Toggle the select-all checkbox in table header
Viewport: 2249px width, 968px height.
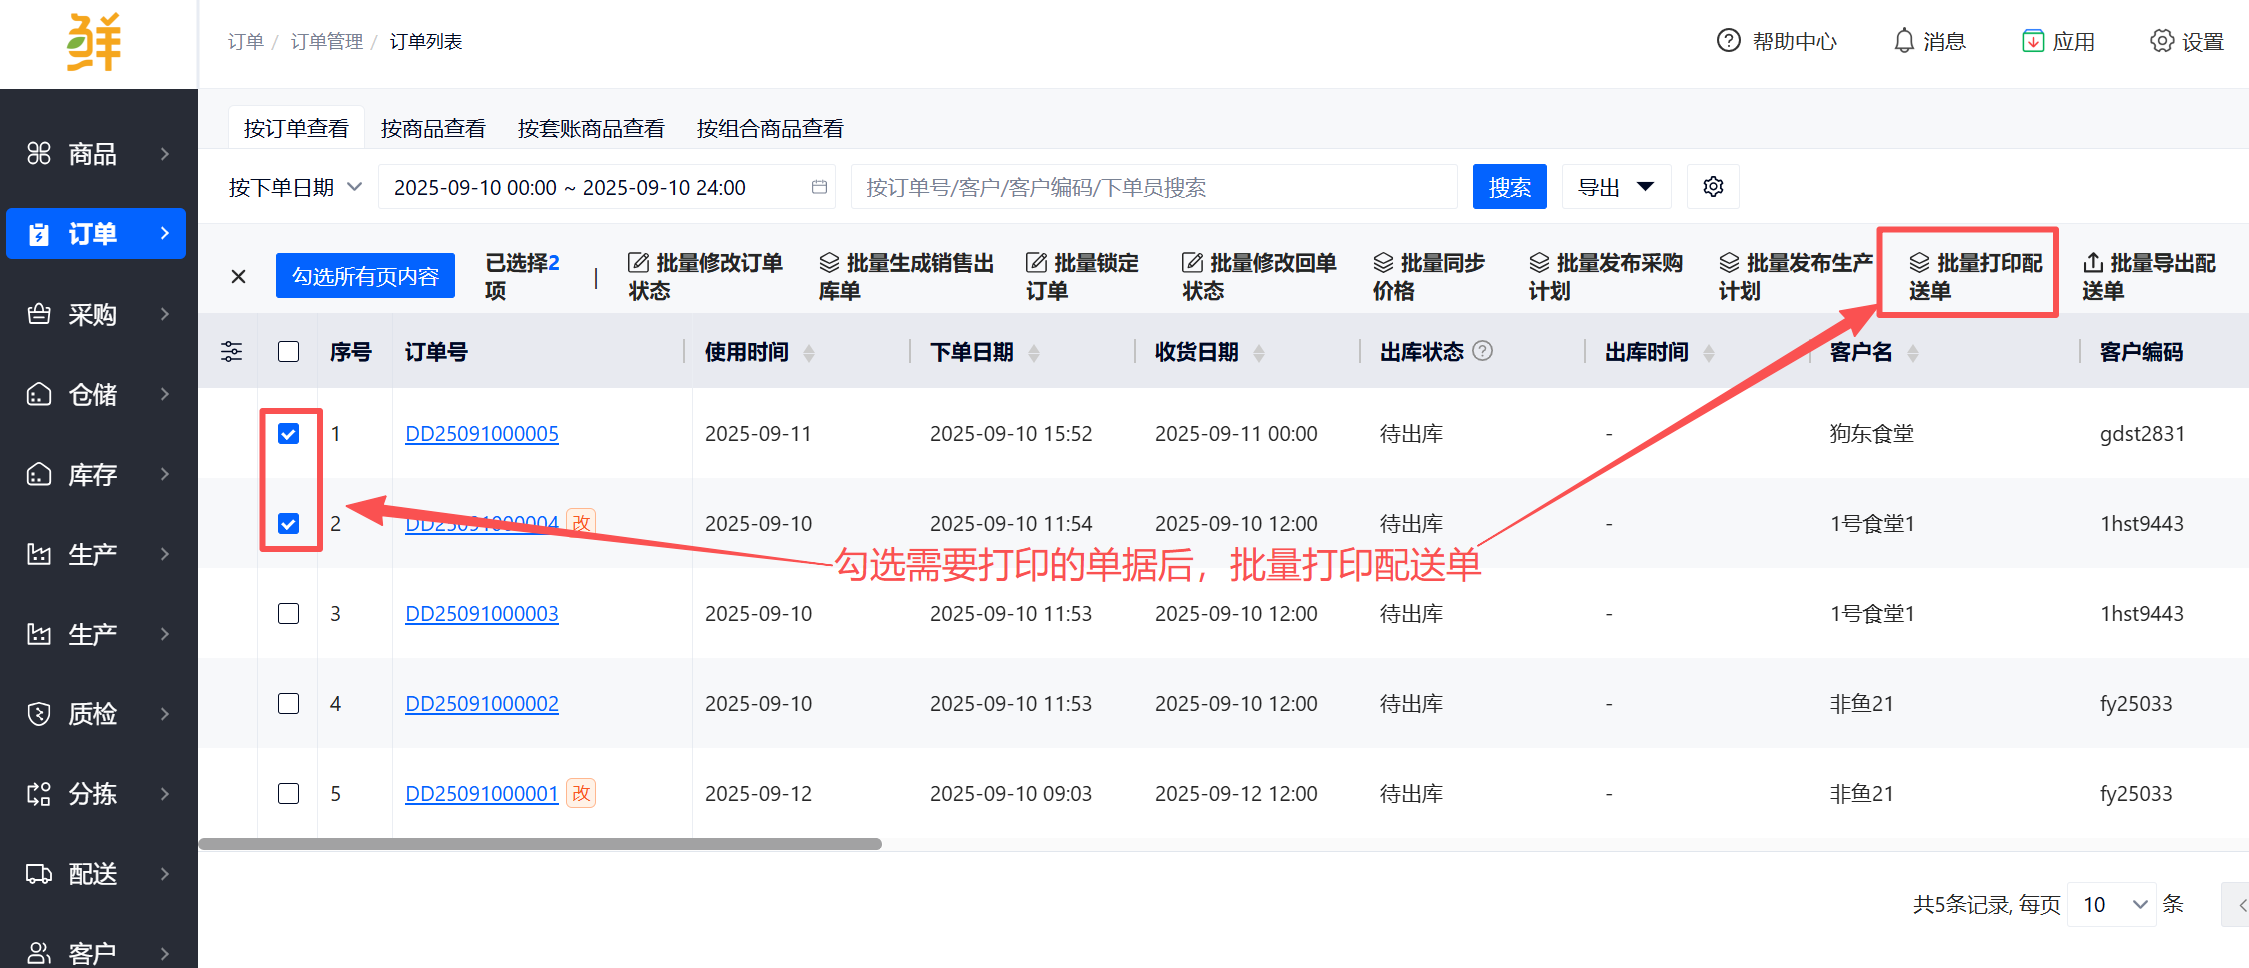click(x=288, y=352)
